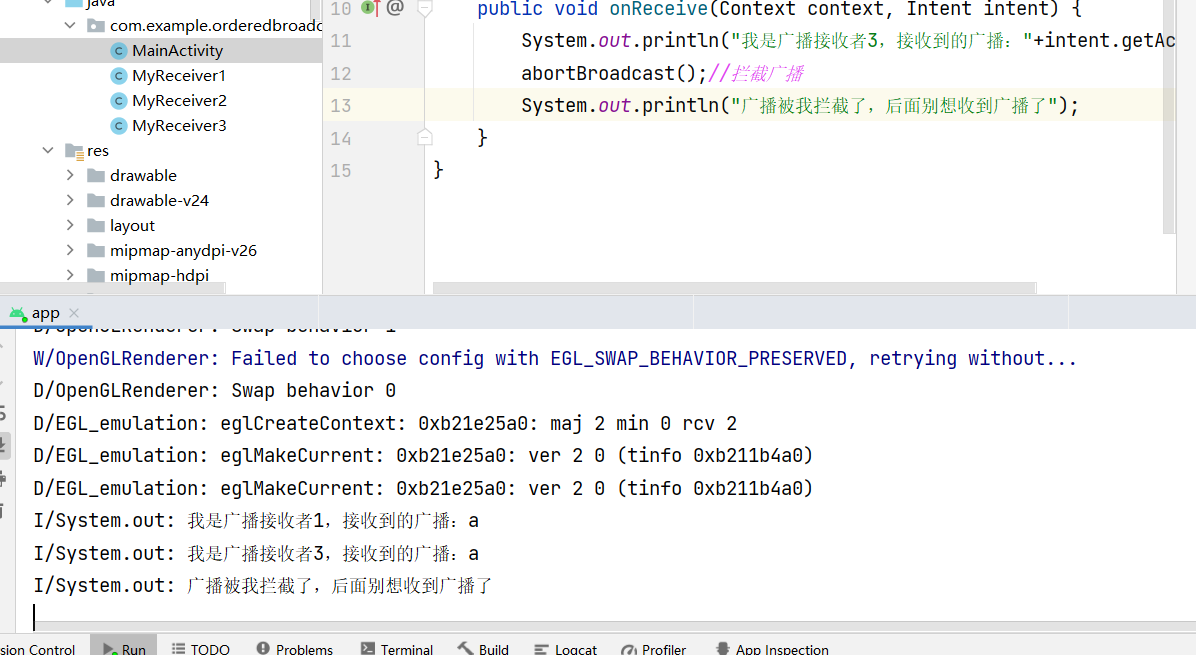Select the layout folder row
1196x655 pixels.
[131, 226]
